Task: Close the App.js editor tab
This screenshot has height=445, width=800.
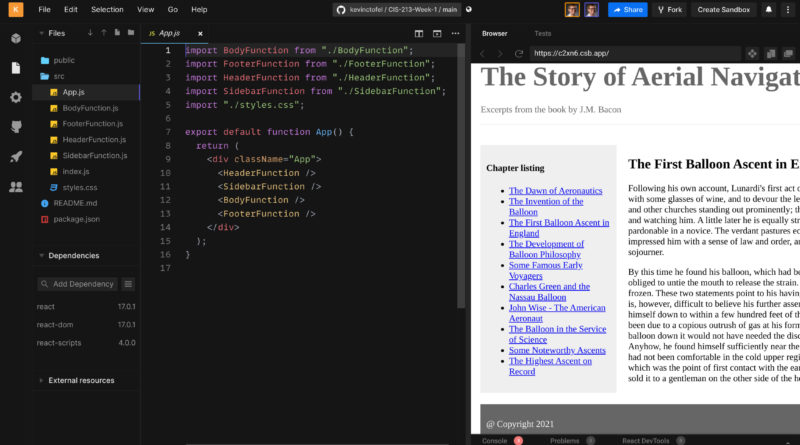Action: (x=200, y=34)
